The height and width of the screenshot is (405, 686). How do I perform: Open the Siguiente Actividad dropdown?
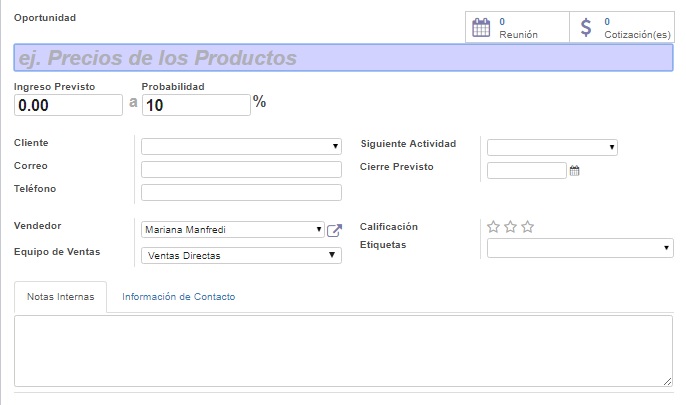pyautogui.click(x=551, y=148)
